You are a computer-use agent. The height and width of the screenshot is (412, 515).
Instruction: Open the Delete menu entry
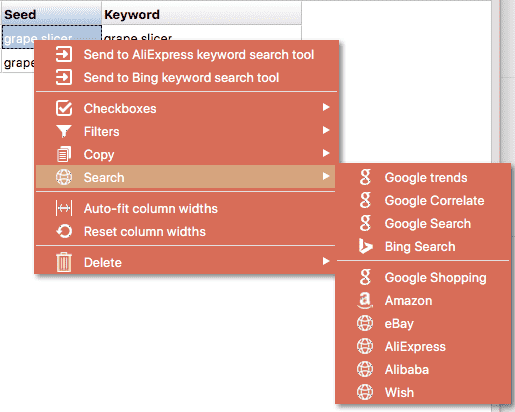pyautogui.click(x=185, y=262)
